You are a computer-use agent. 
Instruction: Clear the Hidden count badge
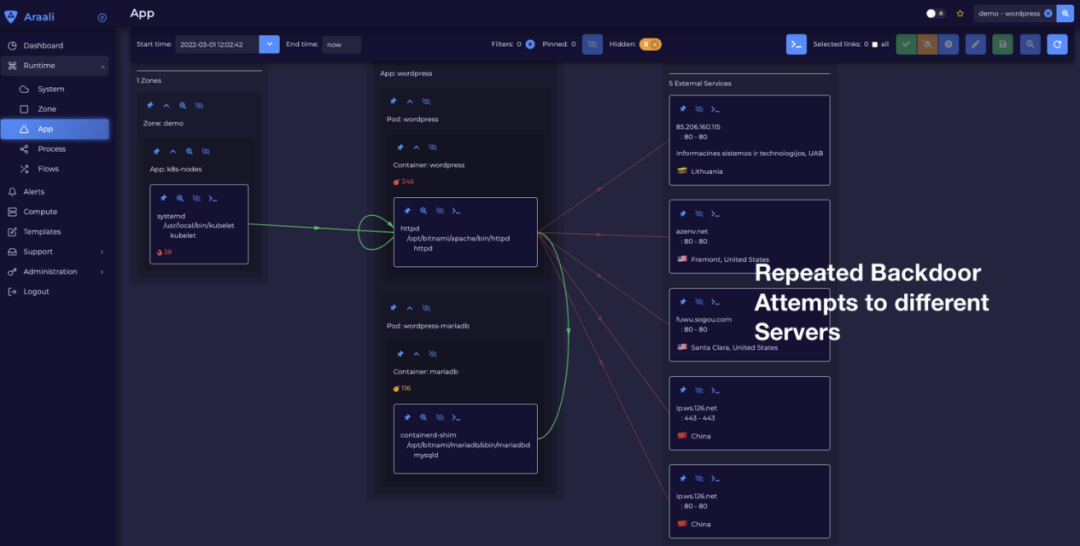(x=655, y=44)
